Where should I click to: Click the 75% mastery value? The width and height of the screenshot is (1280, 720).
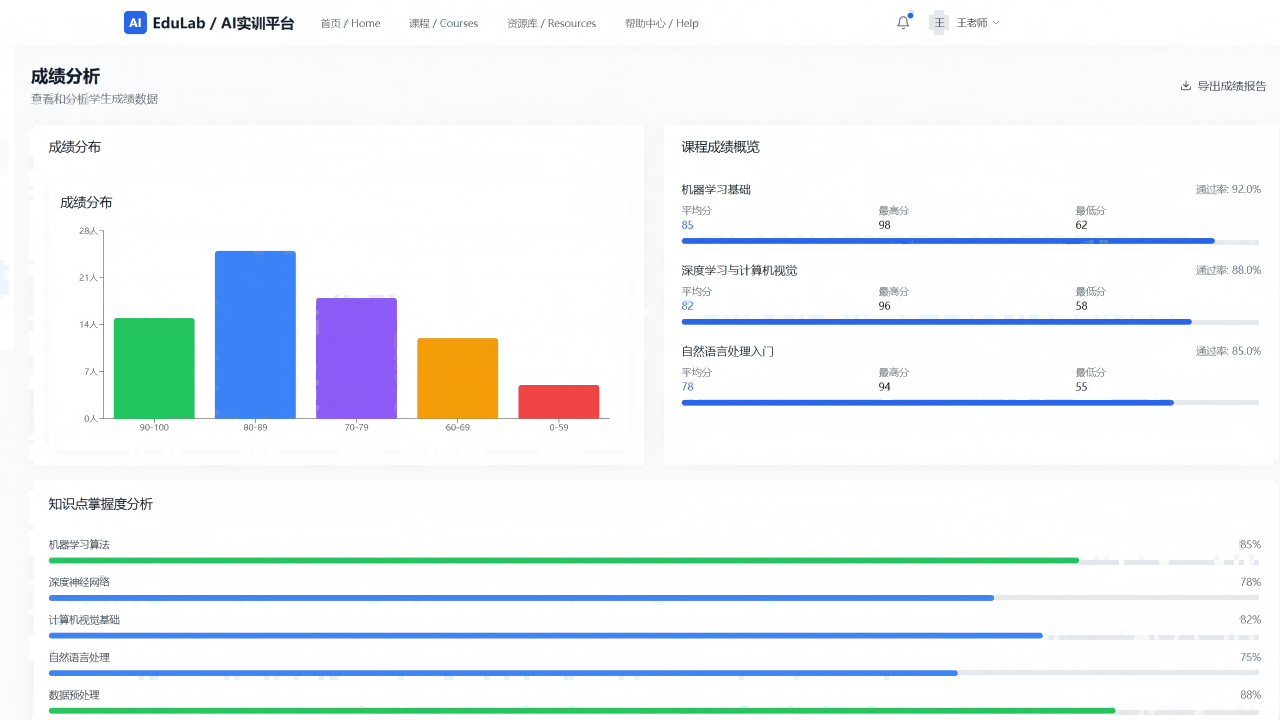[1250, 657]
